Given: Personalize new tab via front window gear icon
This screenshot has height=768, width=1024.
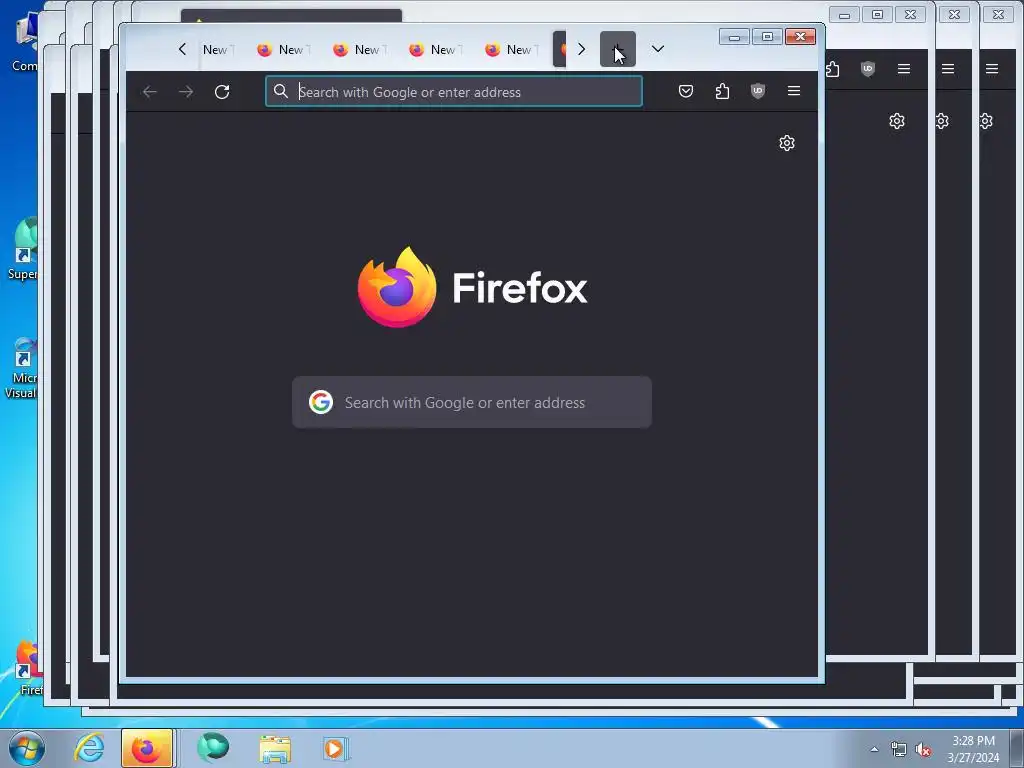Looking at the screenshot, I should [787, 143].
